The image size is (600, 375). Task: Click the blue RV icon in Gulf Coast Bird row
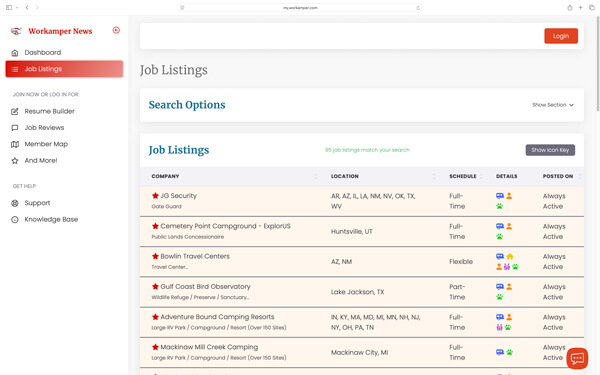[500, 287]
